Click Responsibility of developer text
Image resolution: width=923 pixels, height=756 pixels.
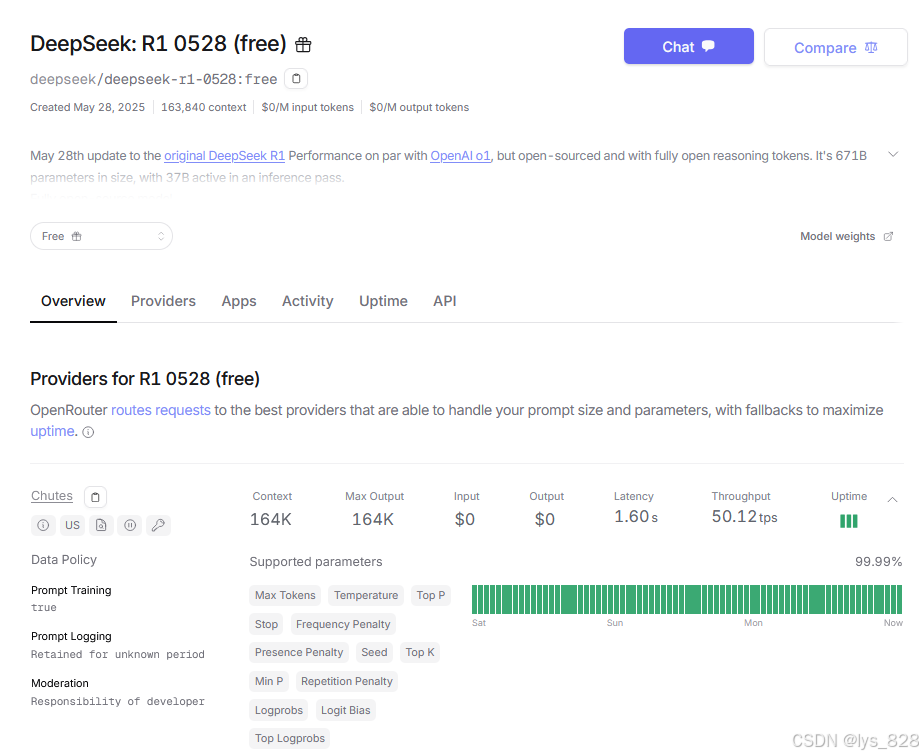point(118,701)
